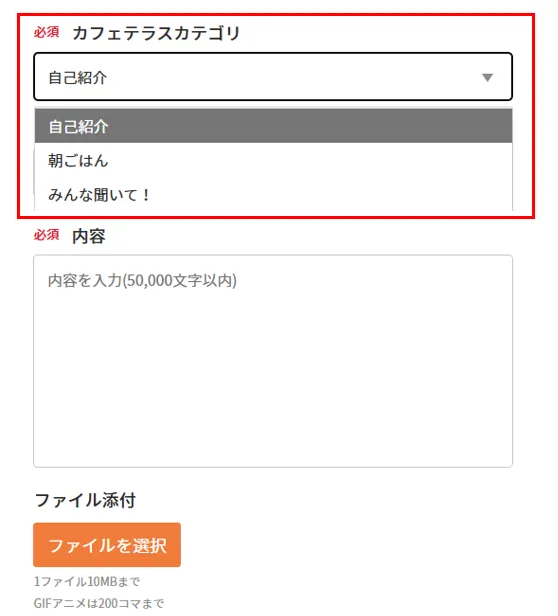The width and height of the screenshot is (558, 616).
Task: Click the red 必須 badge beside 内容
Action: pos(46,235)
